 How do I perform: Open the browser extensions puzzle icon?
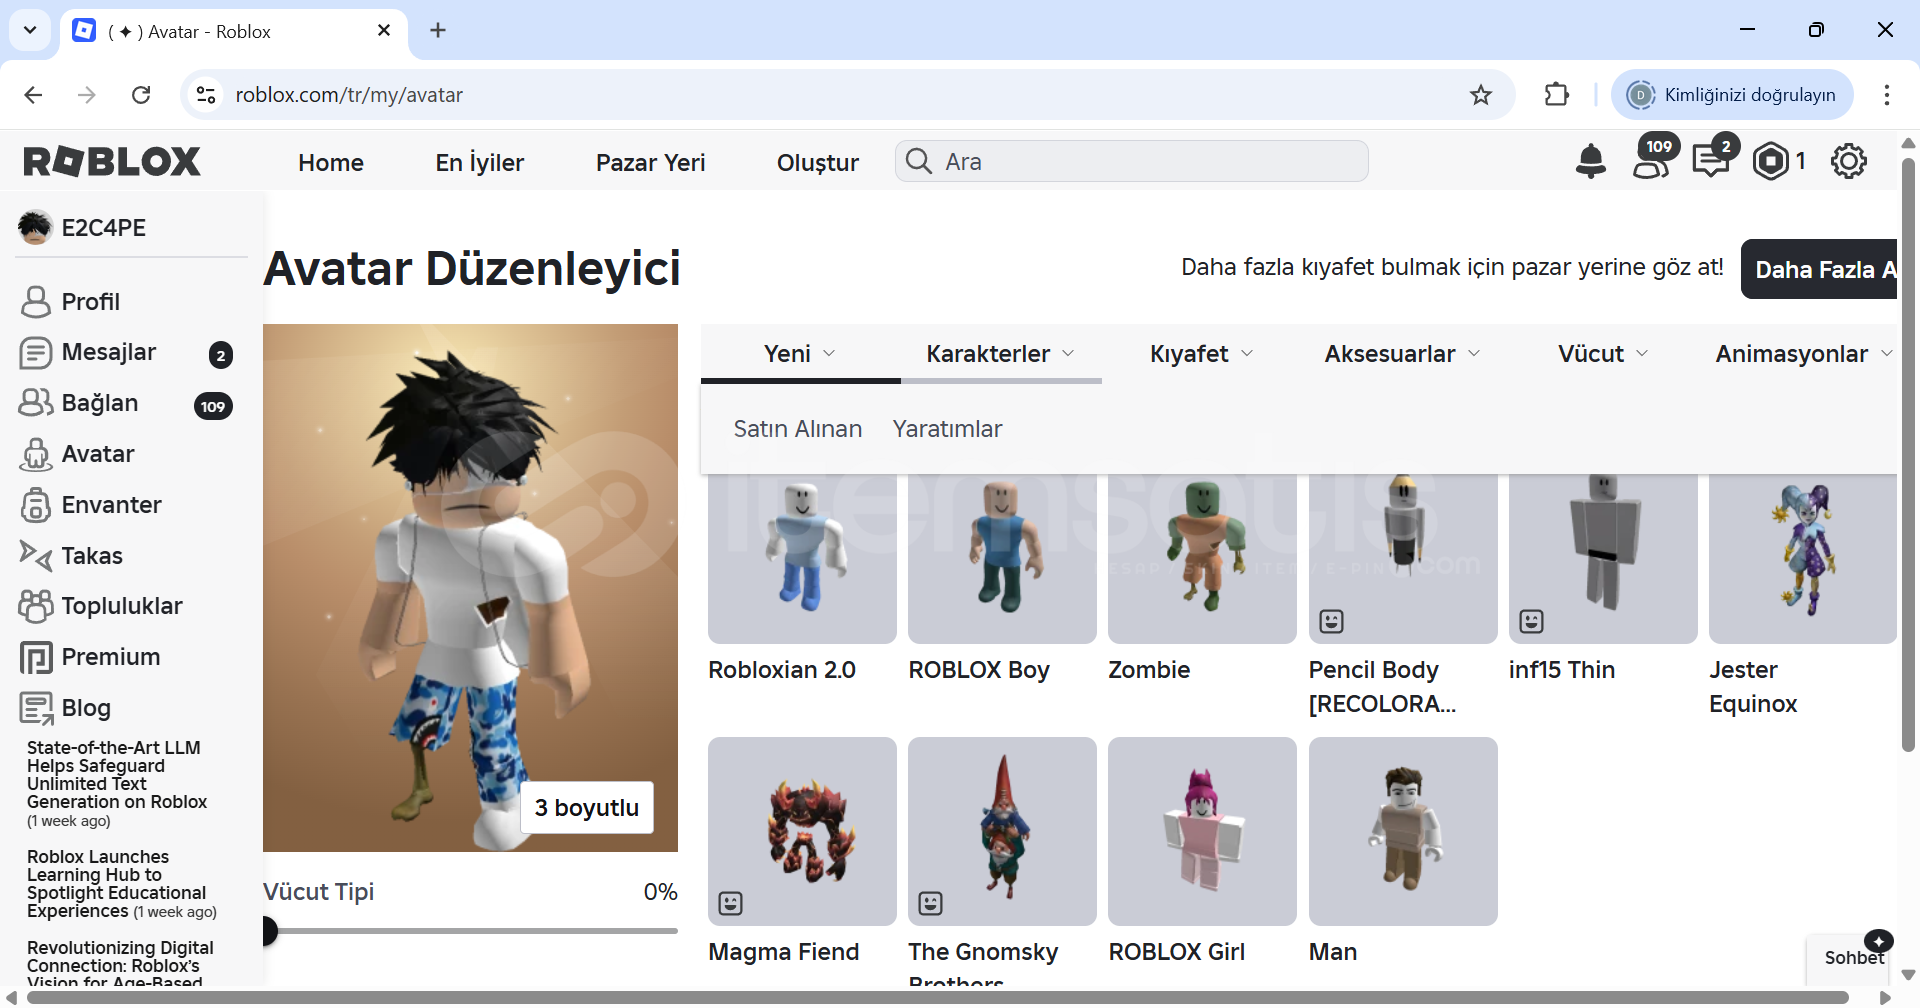point(1557,95)
